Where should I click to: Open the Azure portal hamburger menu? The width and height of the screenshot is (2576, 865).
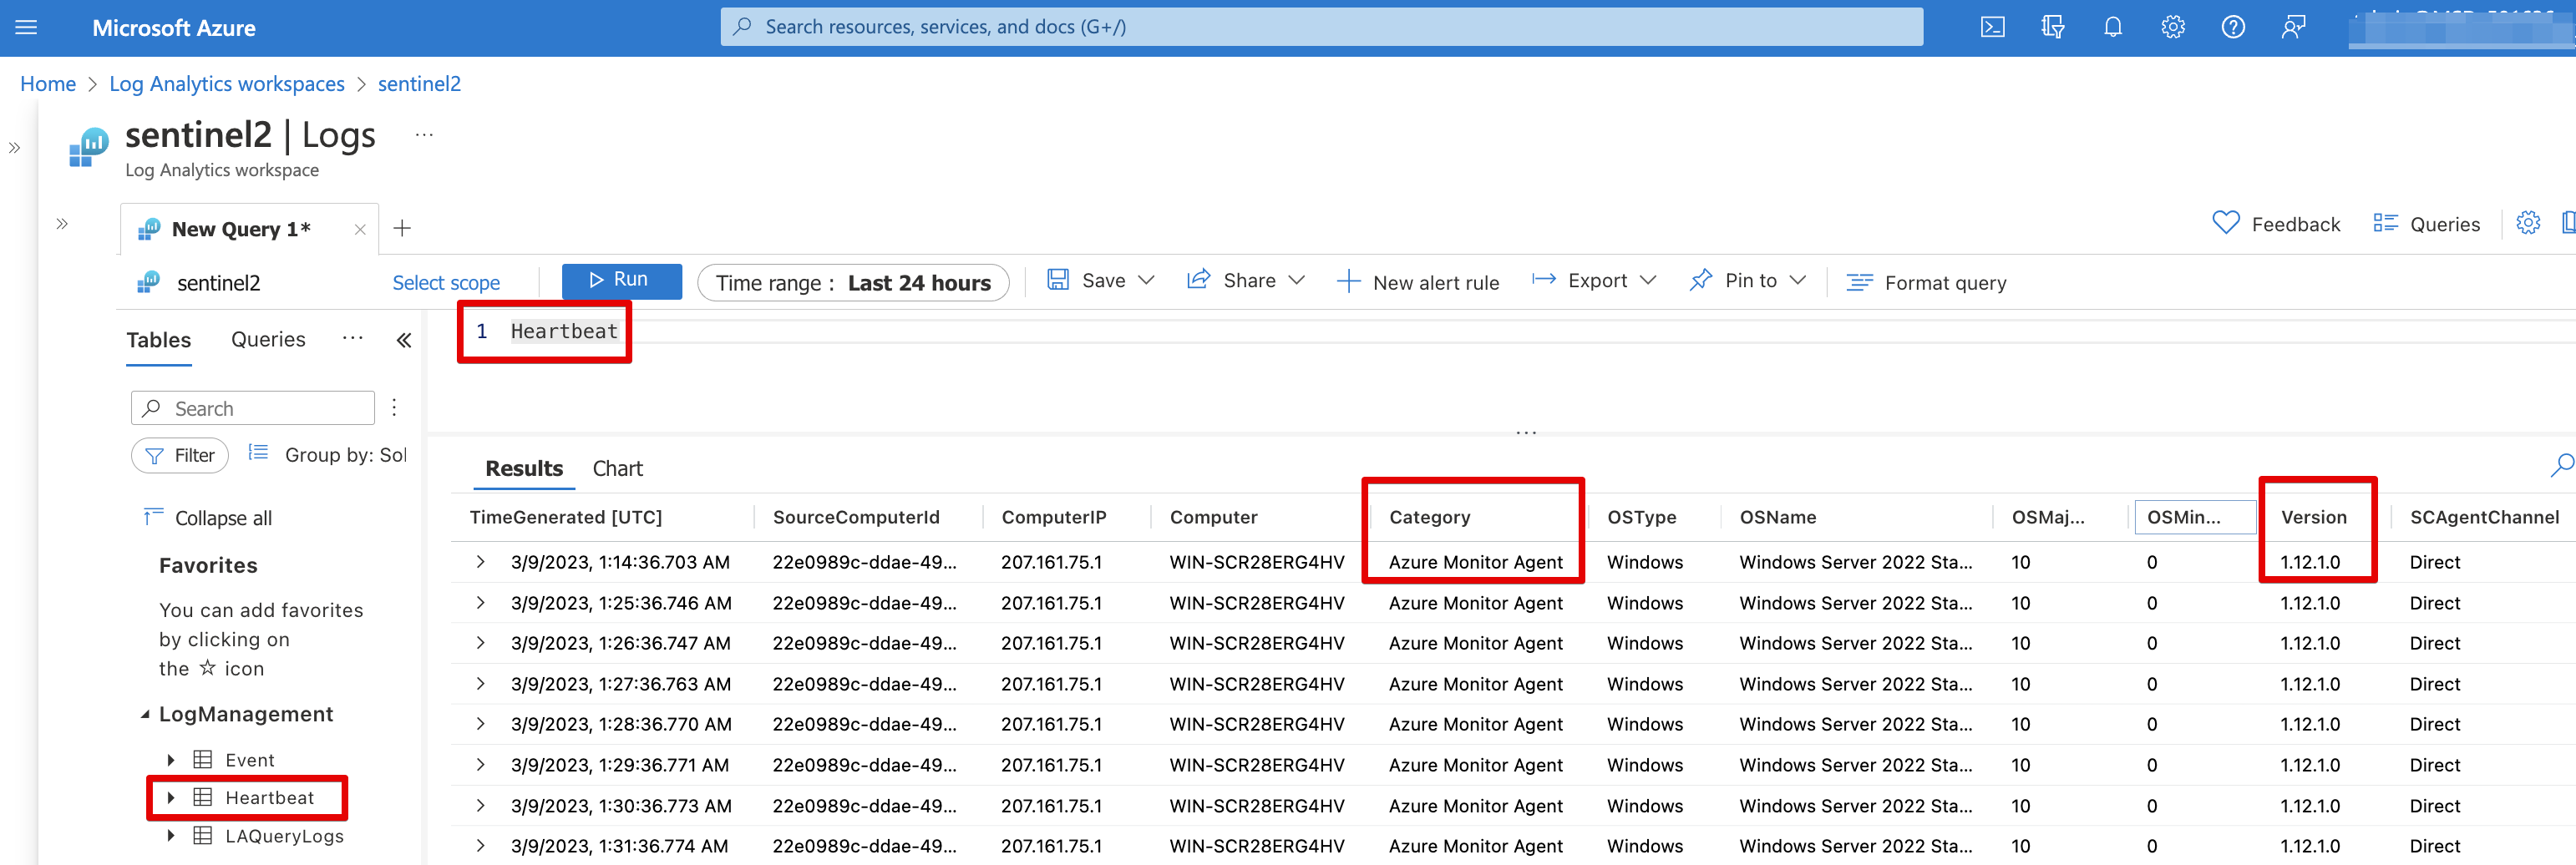pyautogui.click(x=27, y=27)
